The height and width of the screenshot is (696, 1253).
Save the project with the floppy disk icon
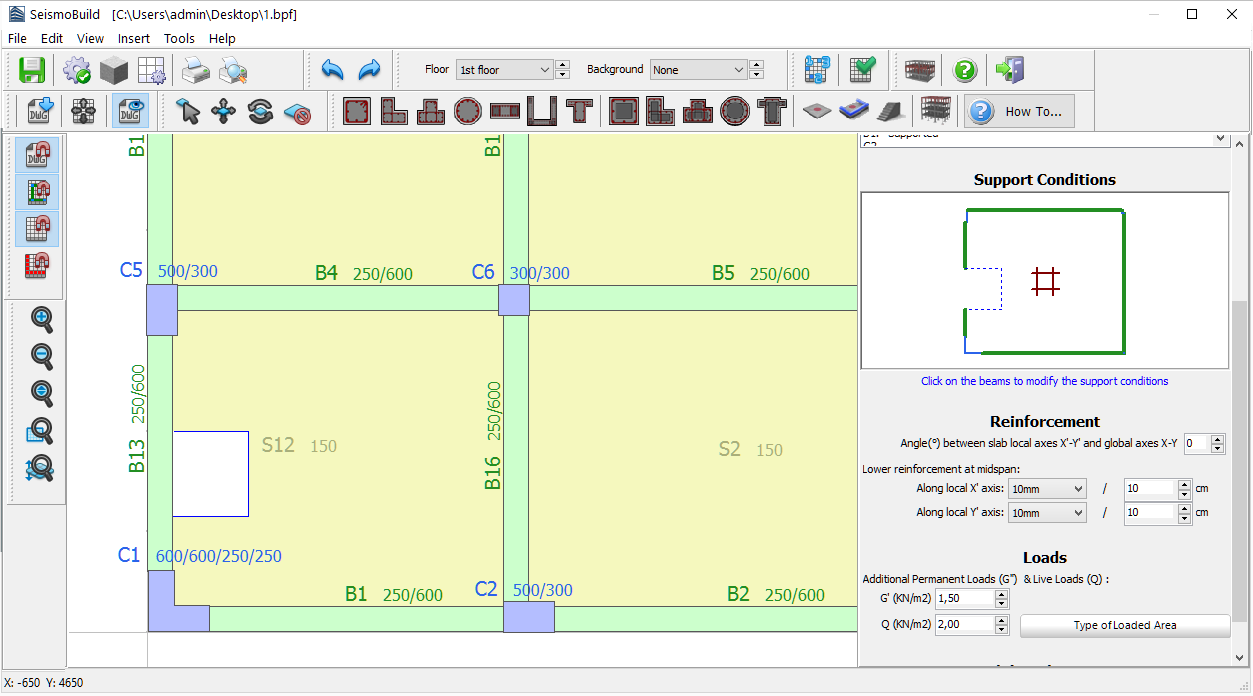pos(32,70)
